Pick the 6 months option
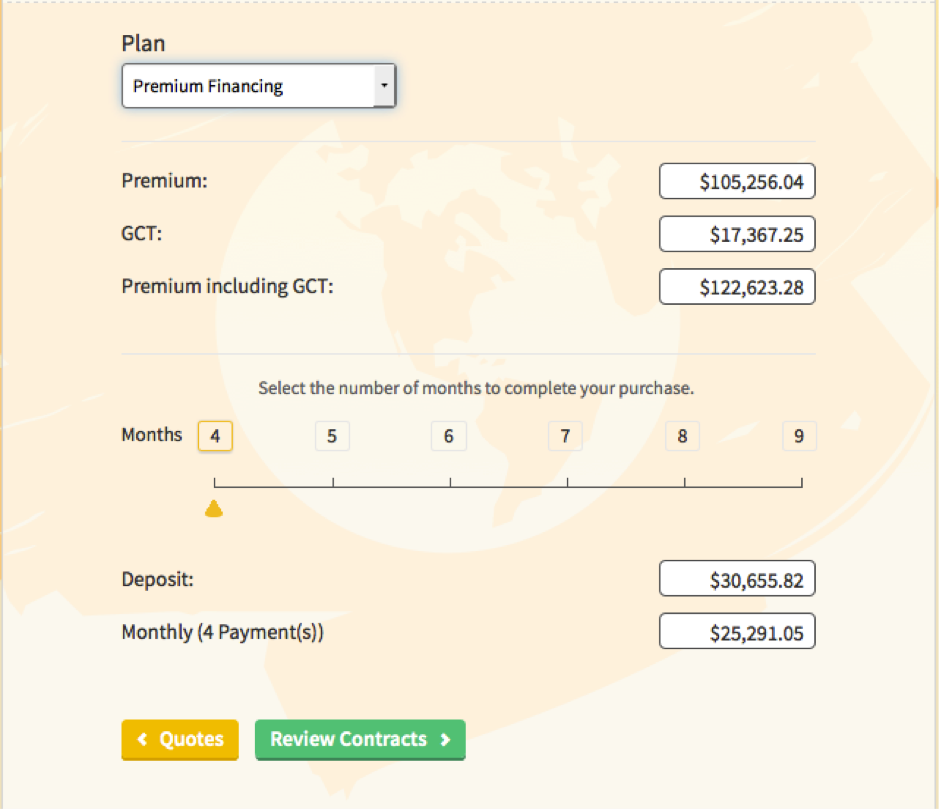 (x=449, y=436)
